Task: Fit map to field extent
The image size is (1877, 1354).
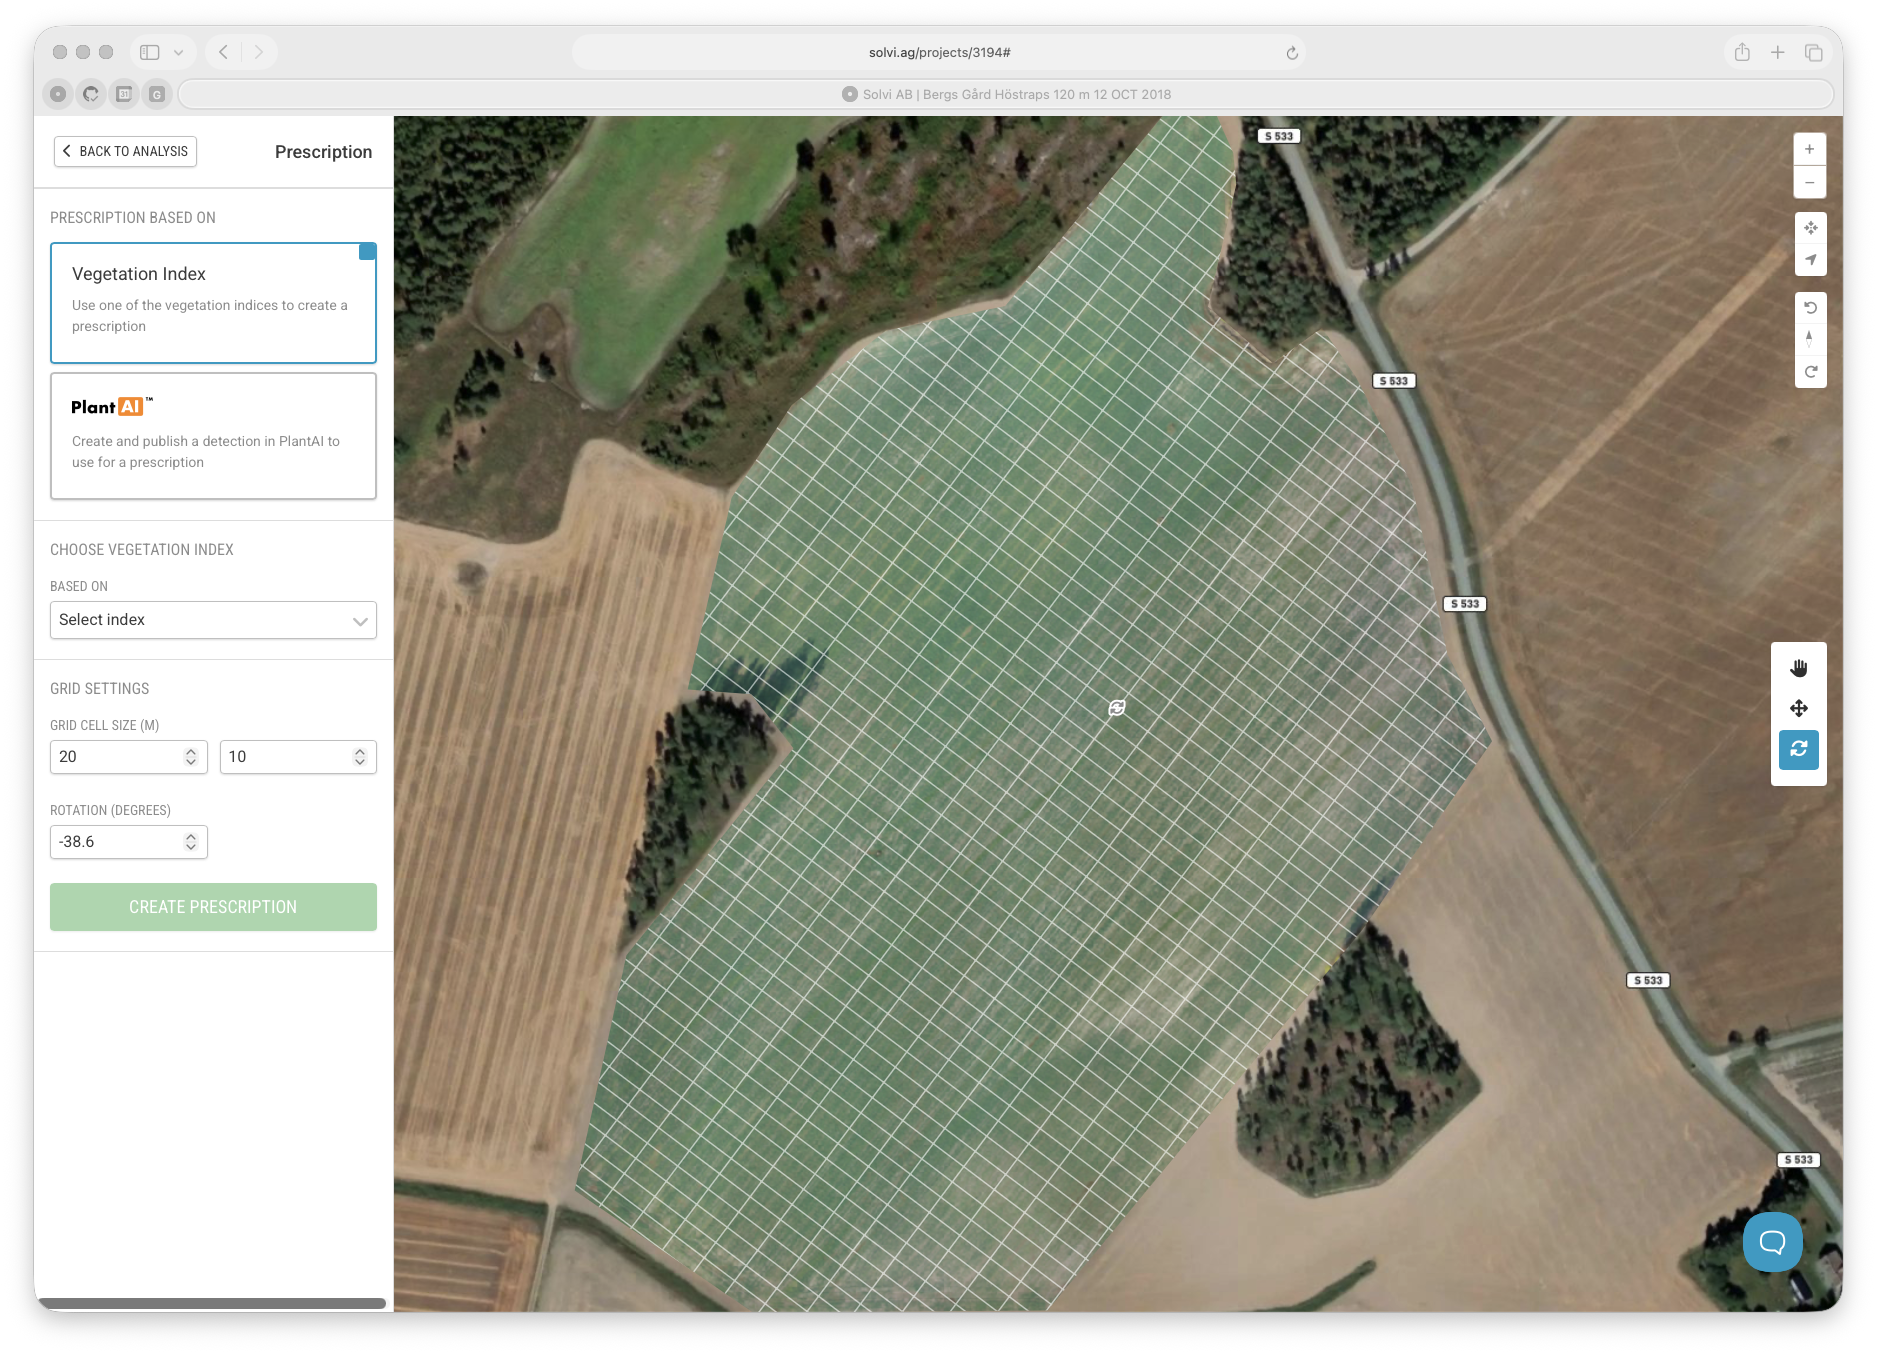Action: [1810, 228]
